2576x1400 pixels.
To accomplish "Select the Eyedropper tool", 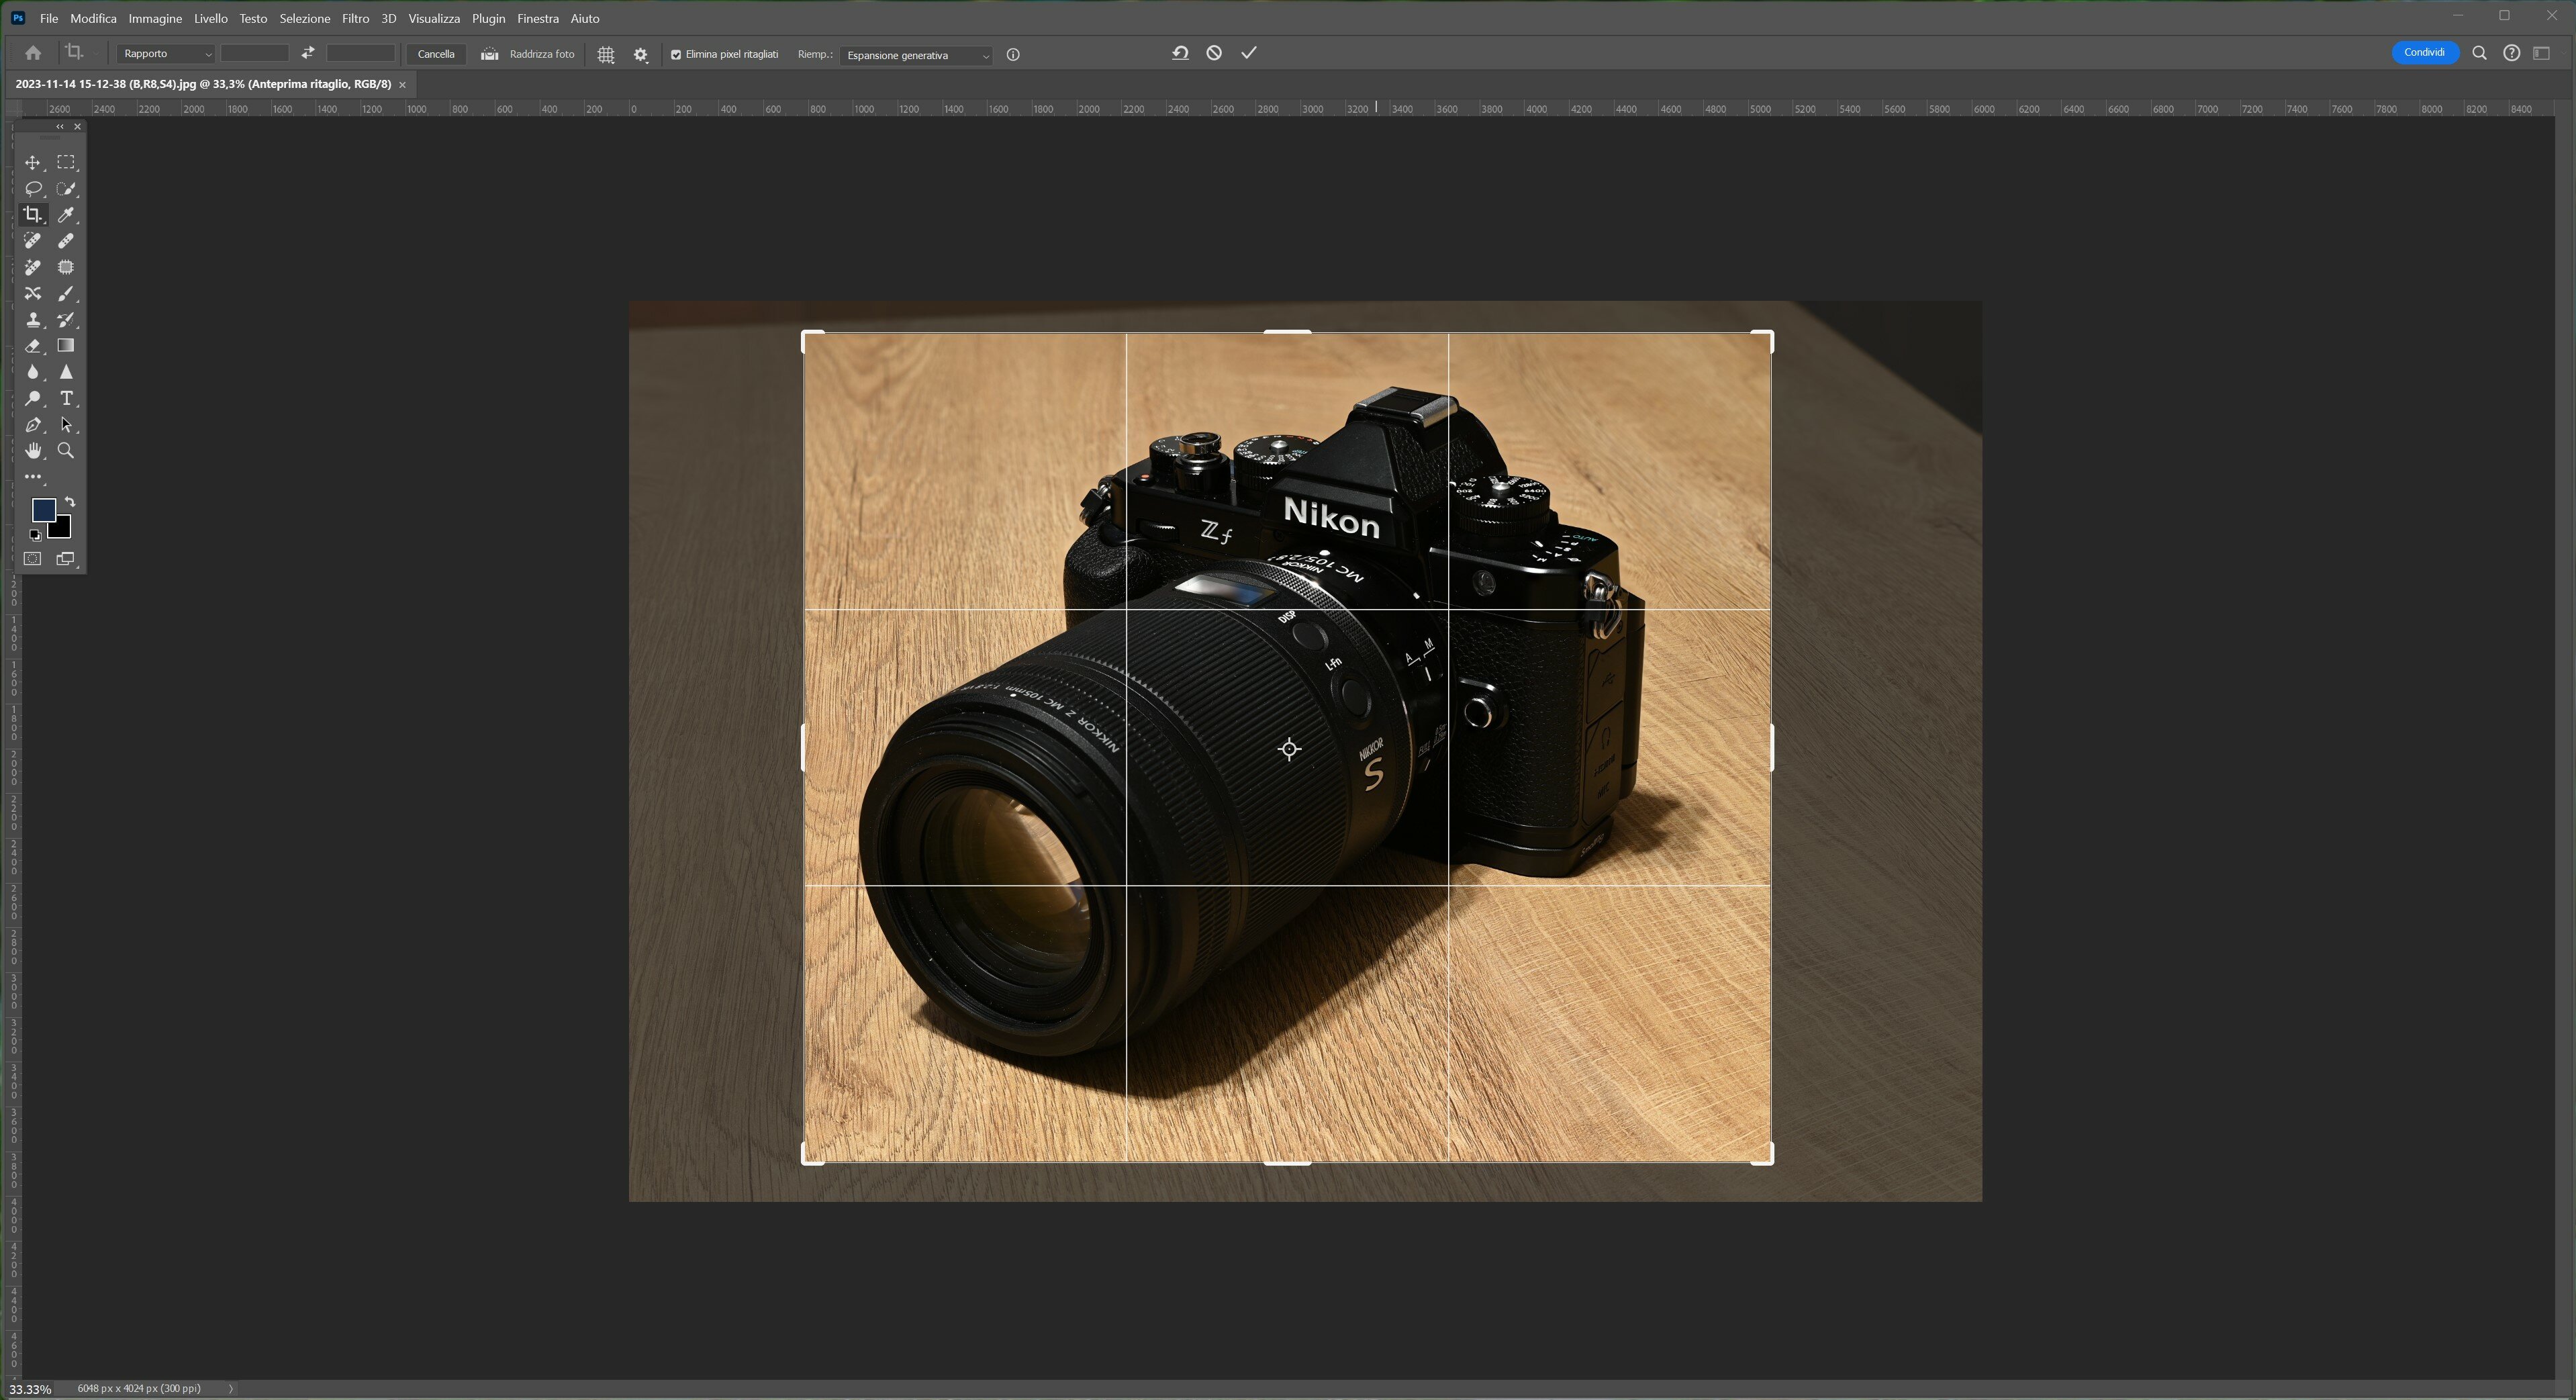I will 66,214.
